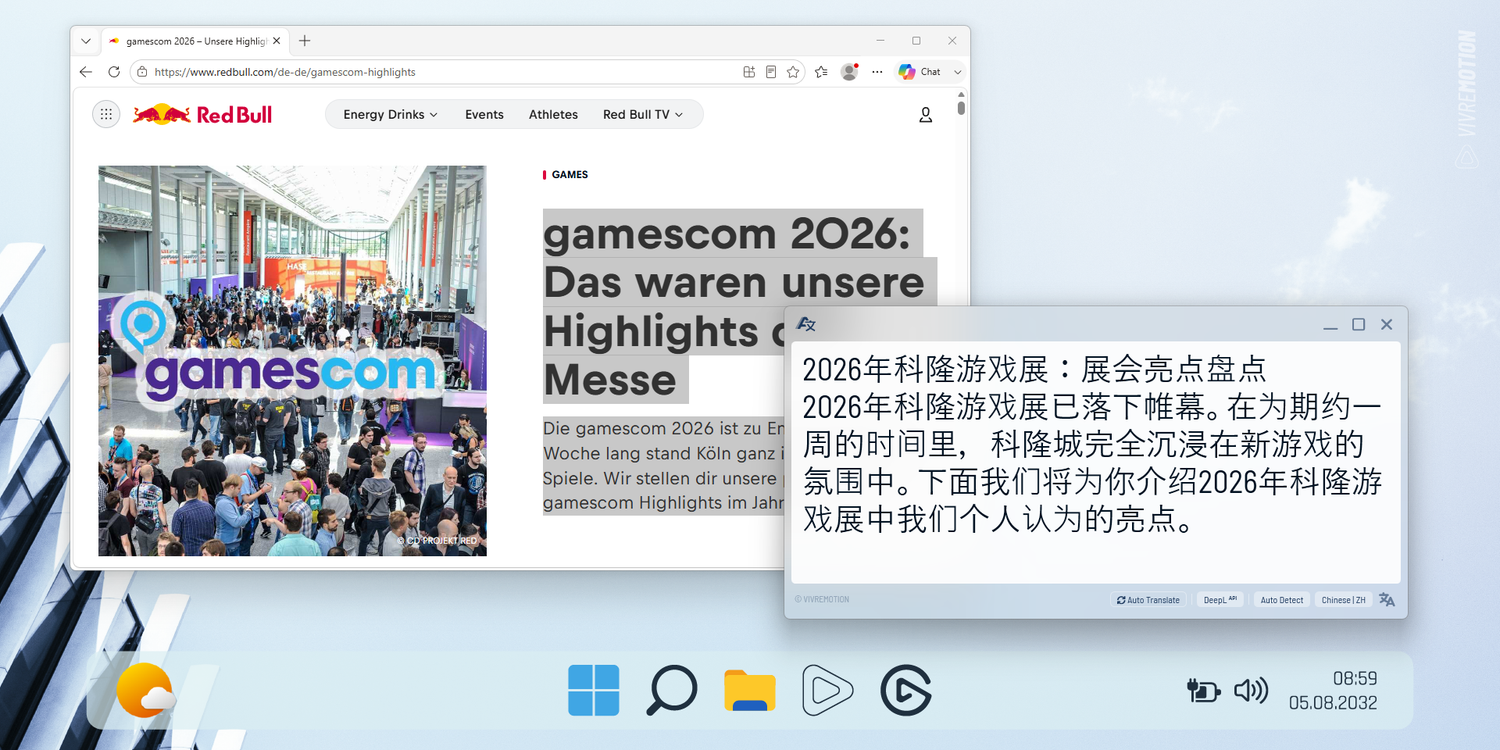This screenshot has width=1500, height=750.
Task: Minimize the browser window
Action: tap(880, 41)
